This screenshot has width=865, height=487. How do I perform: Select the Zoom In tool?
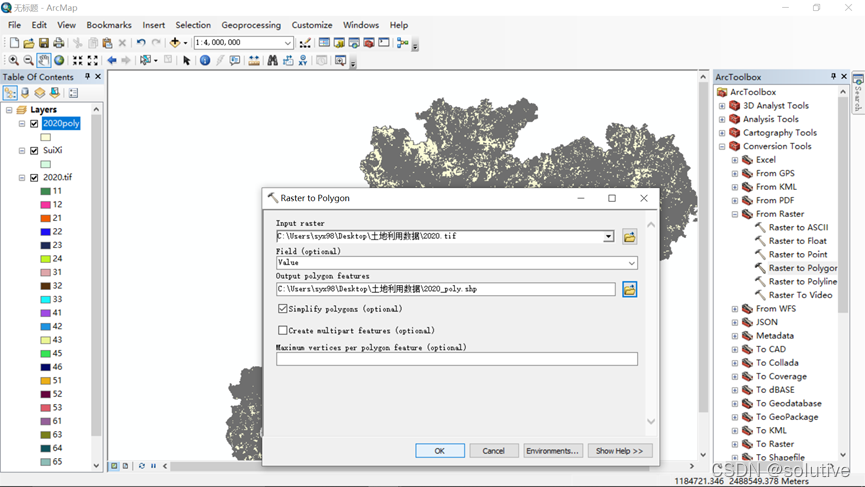[14, 60]
